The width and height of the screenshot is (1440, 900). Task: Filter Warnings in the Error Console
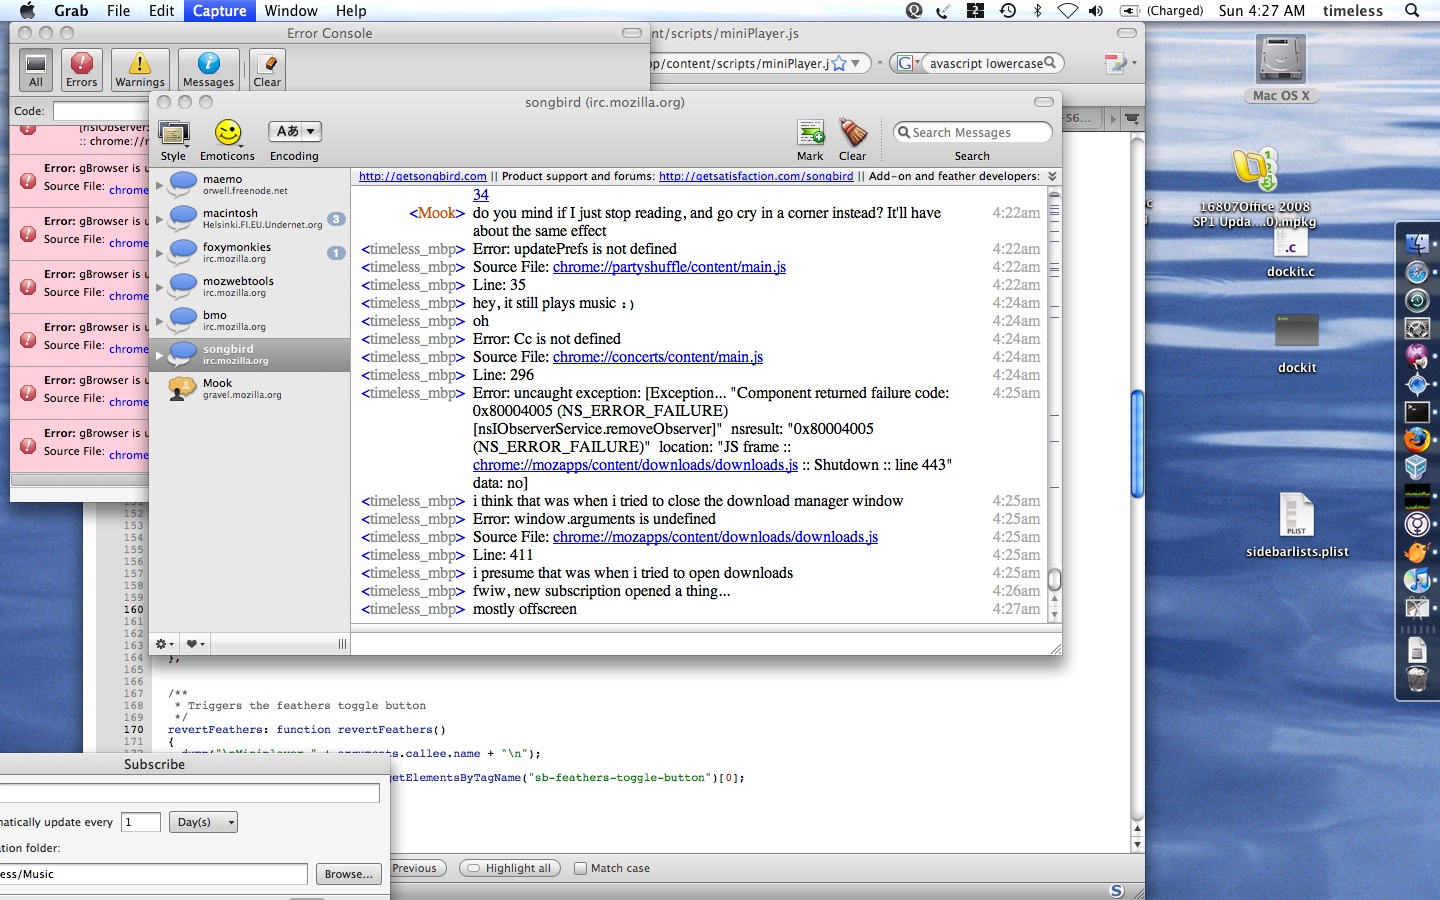click(140, 70)
